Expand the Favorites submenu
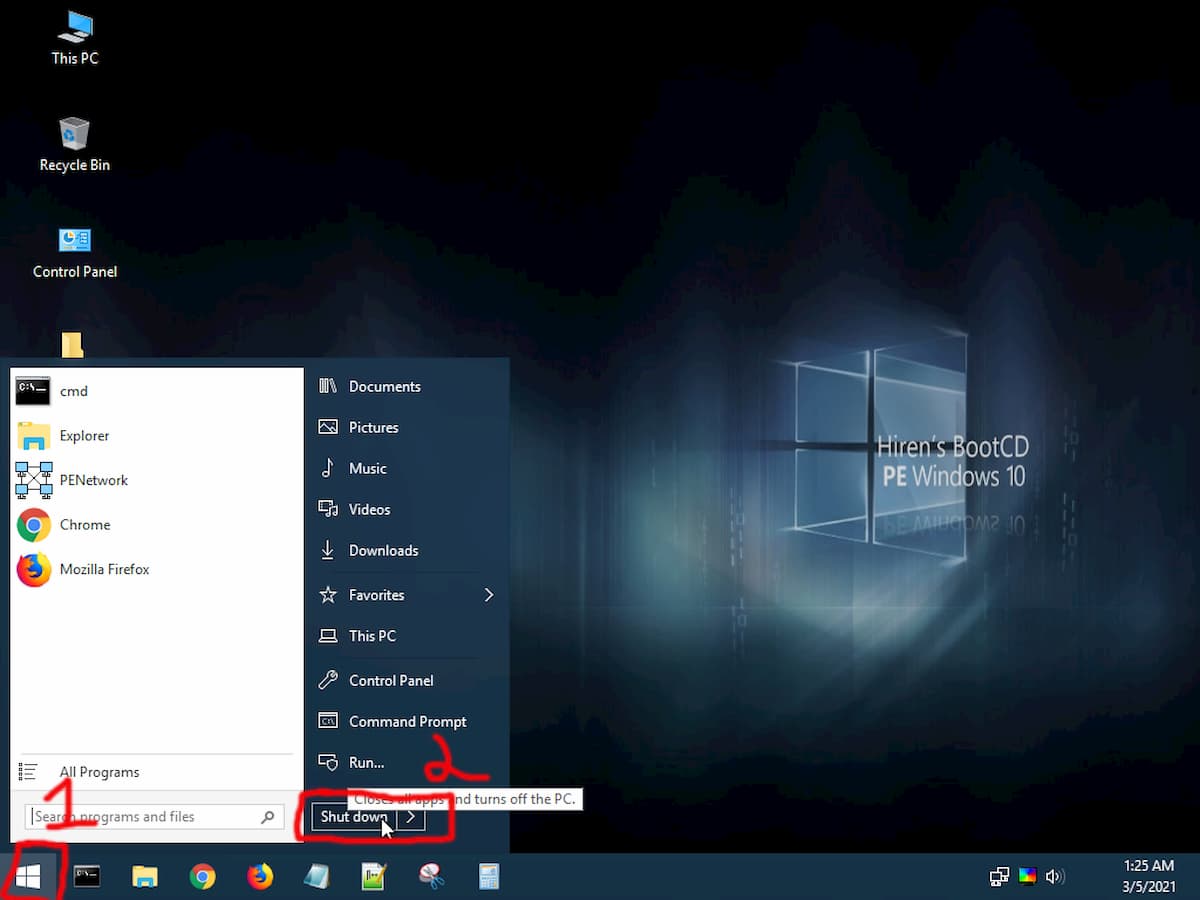The width and height of the screenshot is (1200, 900). coord(407,595)
